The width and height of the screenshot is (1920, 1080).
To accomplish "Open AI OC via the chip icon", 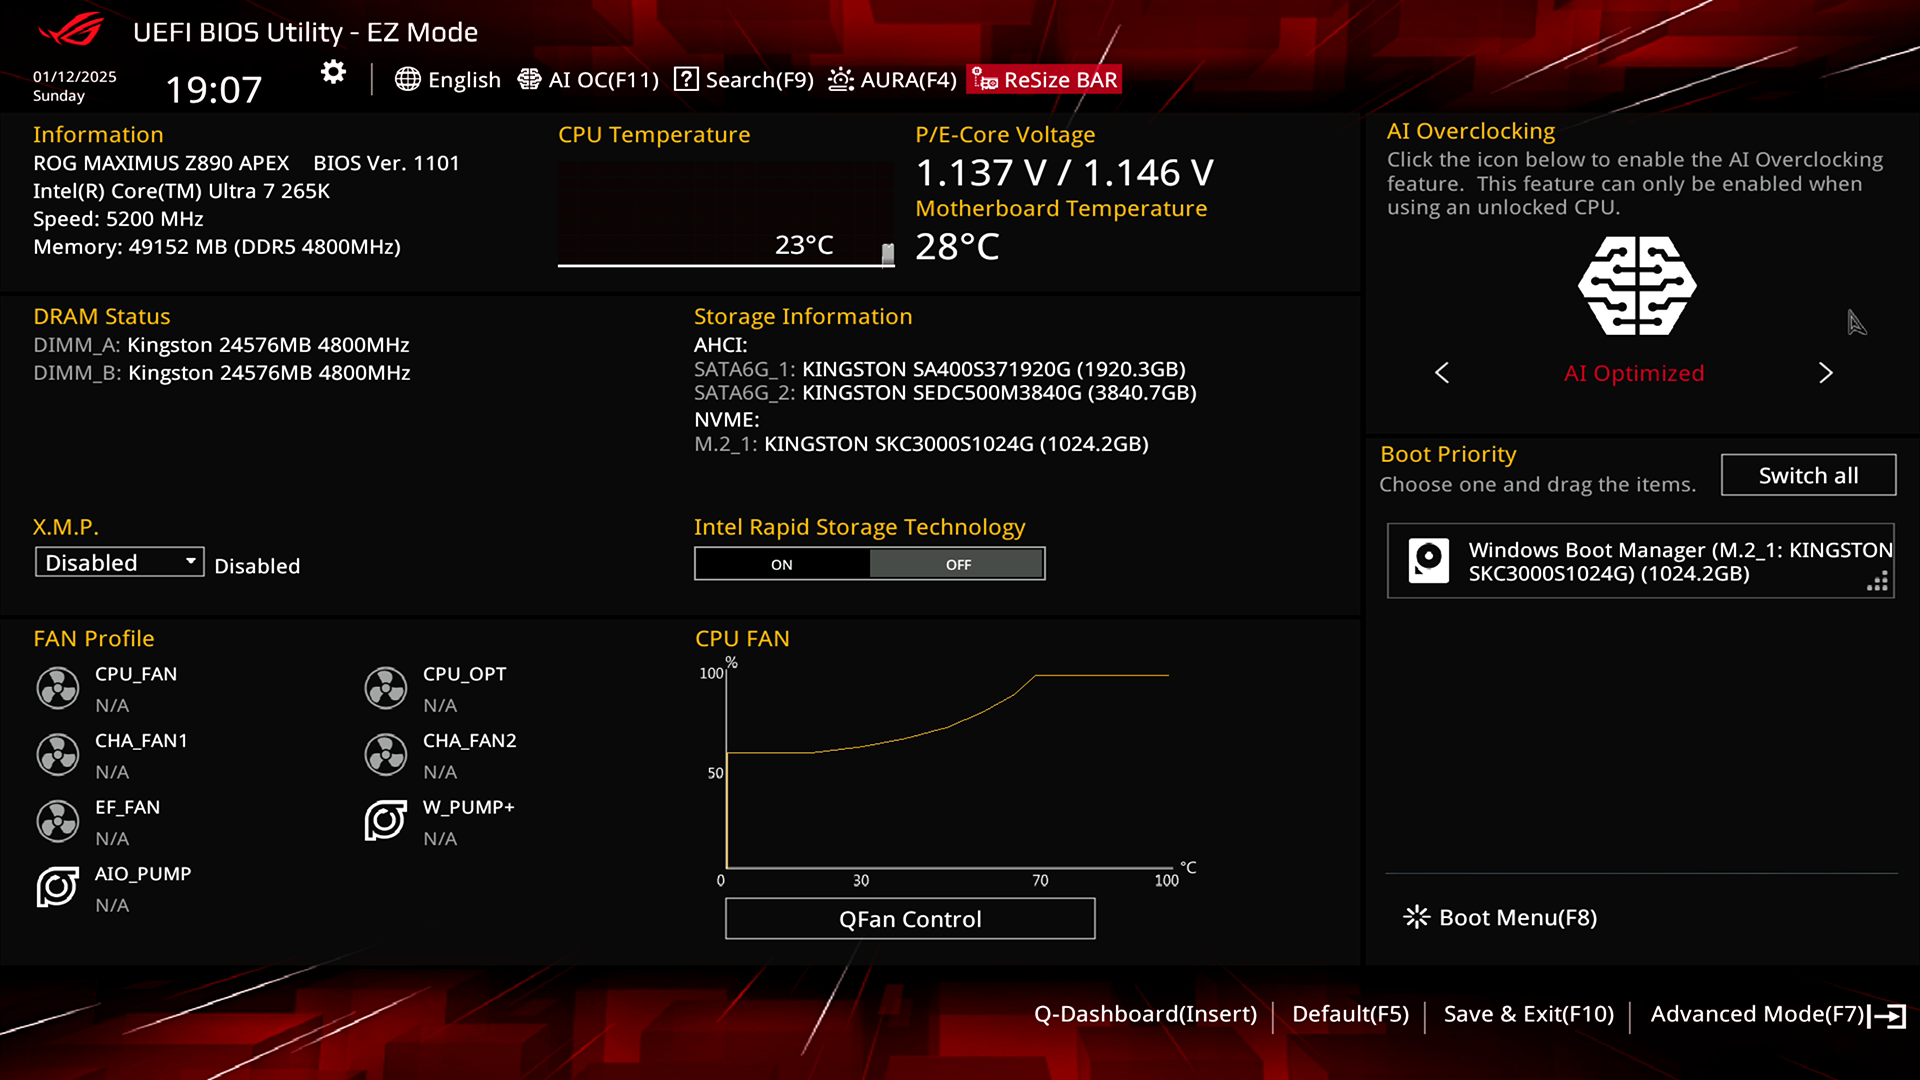I will [x=529, y=79].
